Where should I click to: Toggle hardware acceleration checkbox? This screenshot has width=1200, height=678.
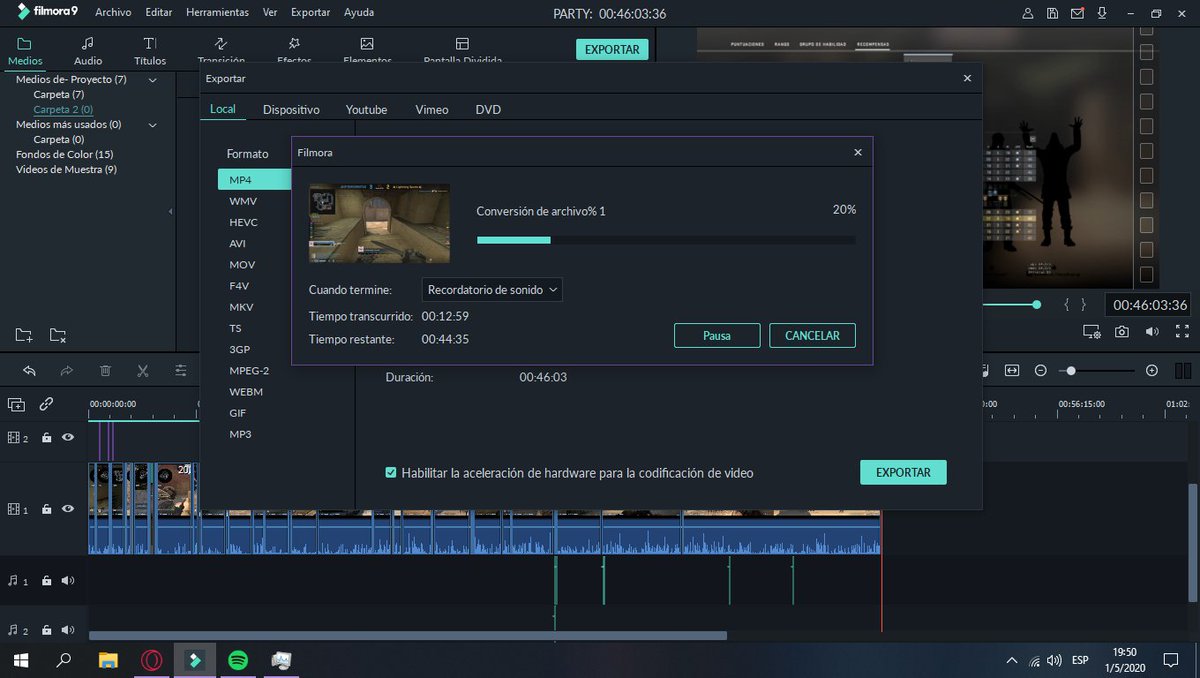click(x=391, y=472)
